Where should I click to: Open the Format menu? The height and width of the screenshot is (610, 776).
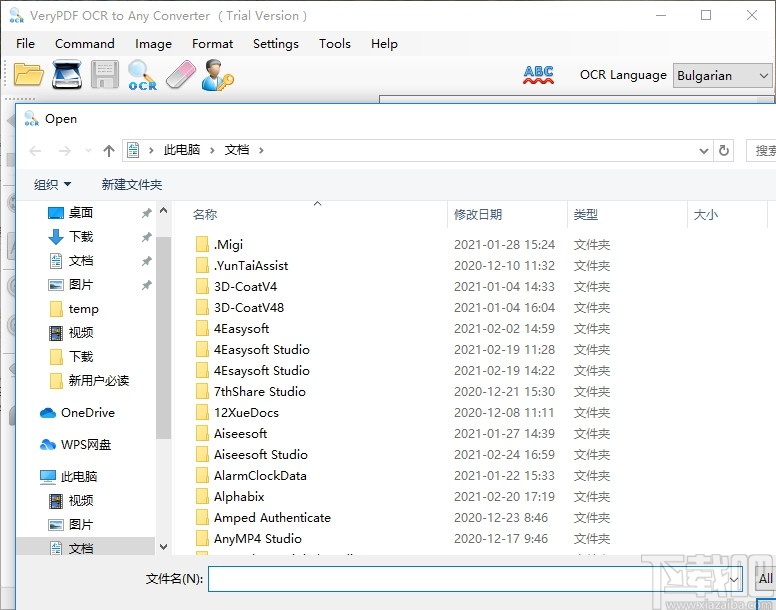point(212,44)
